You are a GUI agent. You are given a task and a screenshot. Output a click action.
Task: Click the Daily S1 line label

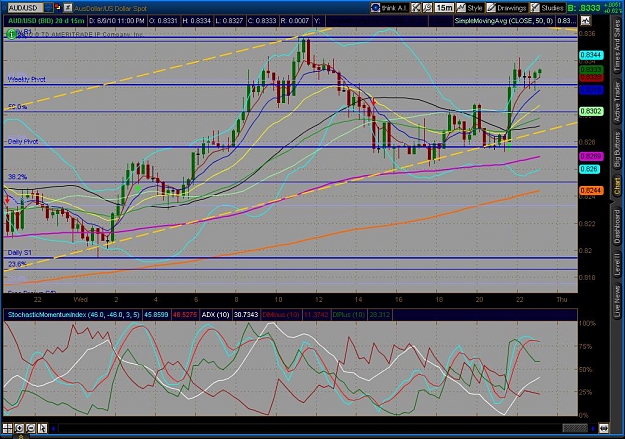[x=20, y=252]
